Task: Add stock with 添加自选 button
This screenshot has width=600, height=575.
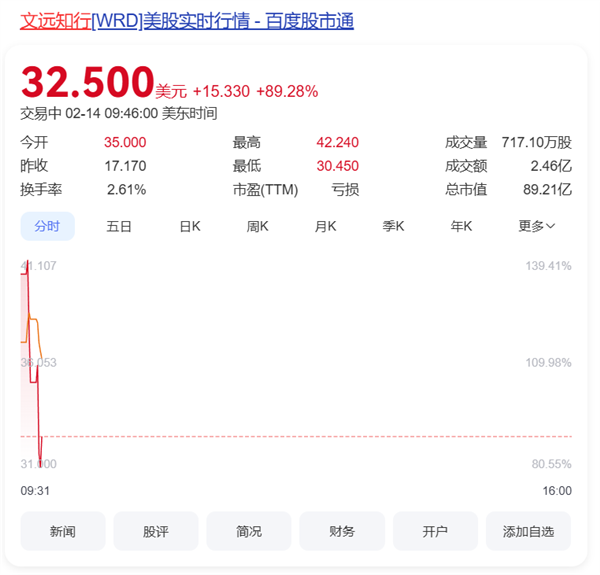Action: (x=528, y=531)
